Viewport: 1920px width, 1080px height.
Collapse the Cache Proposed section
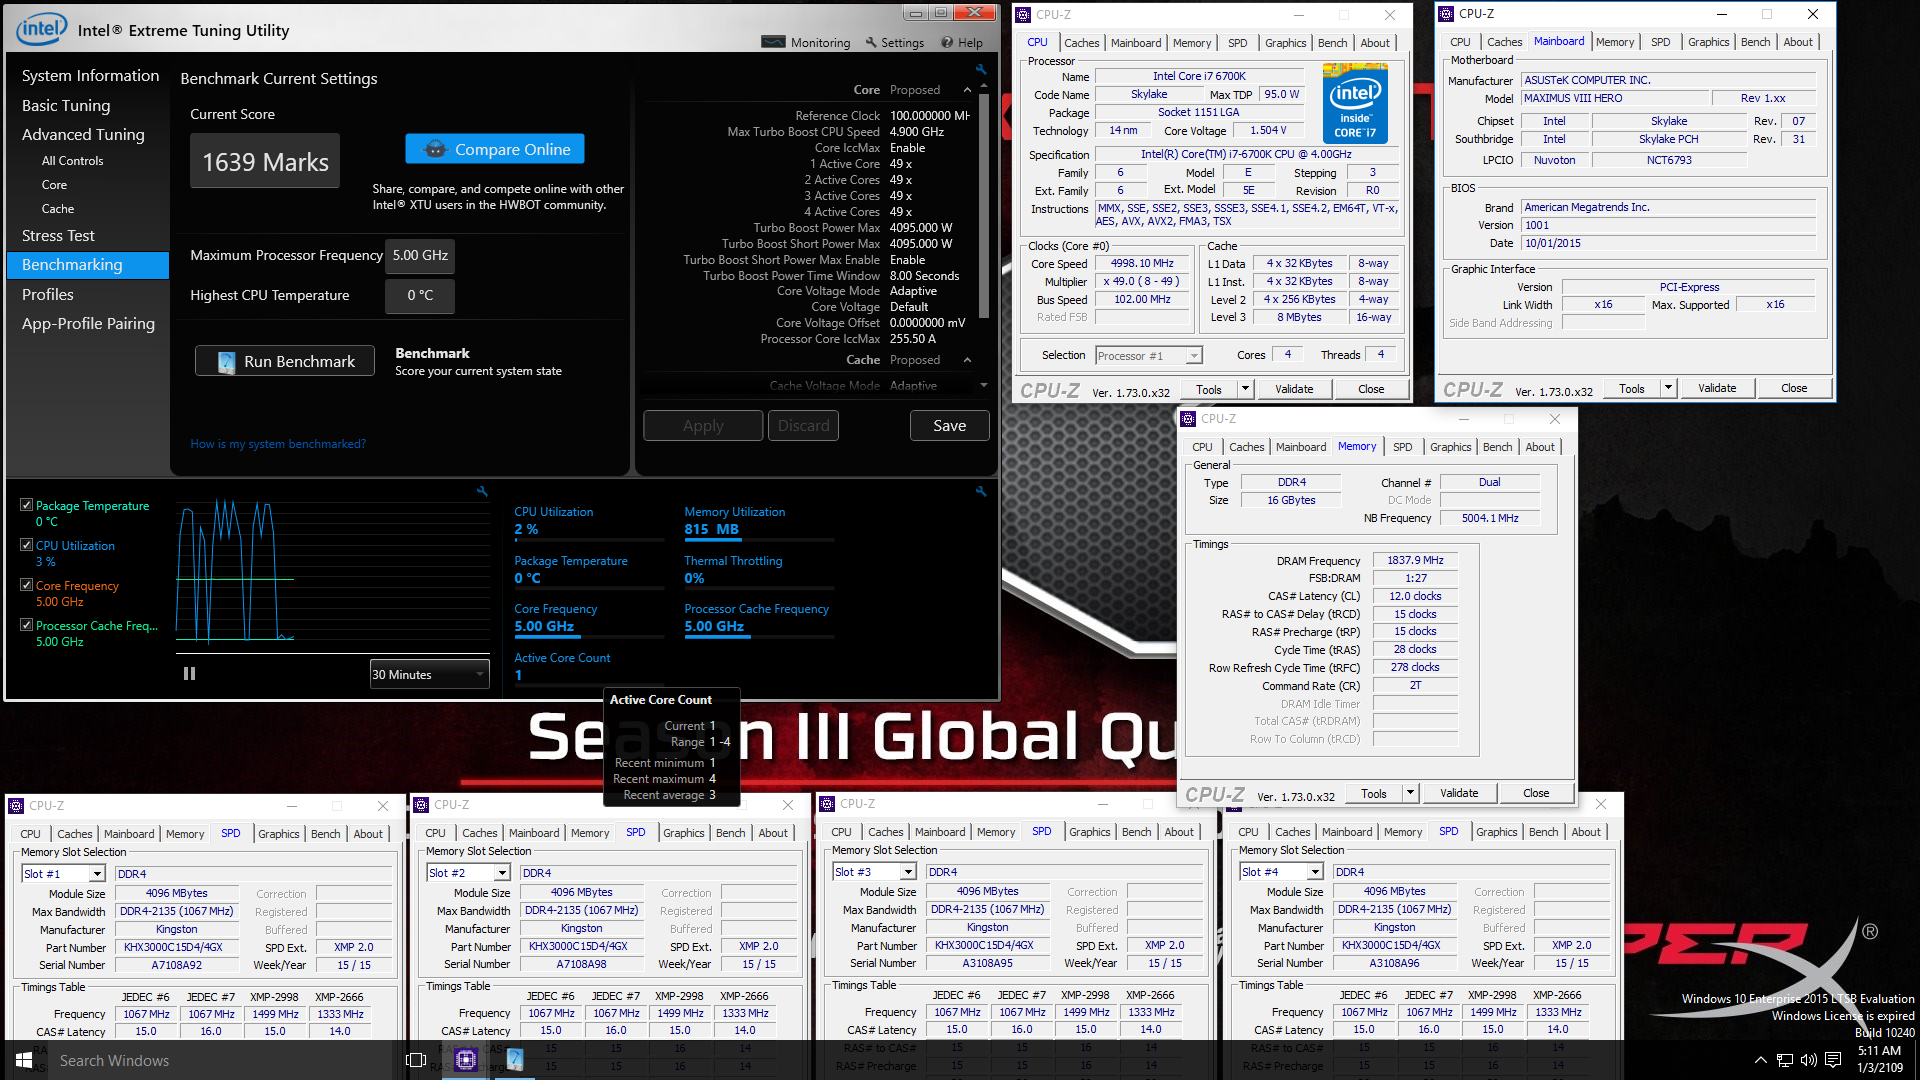pyautogui.click(x=967, y=360)
